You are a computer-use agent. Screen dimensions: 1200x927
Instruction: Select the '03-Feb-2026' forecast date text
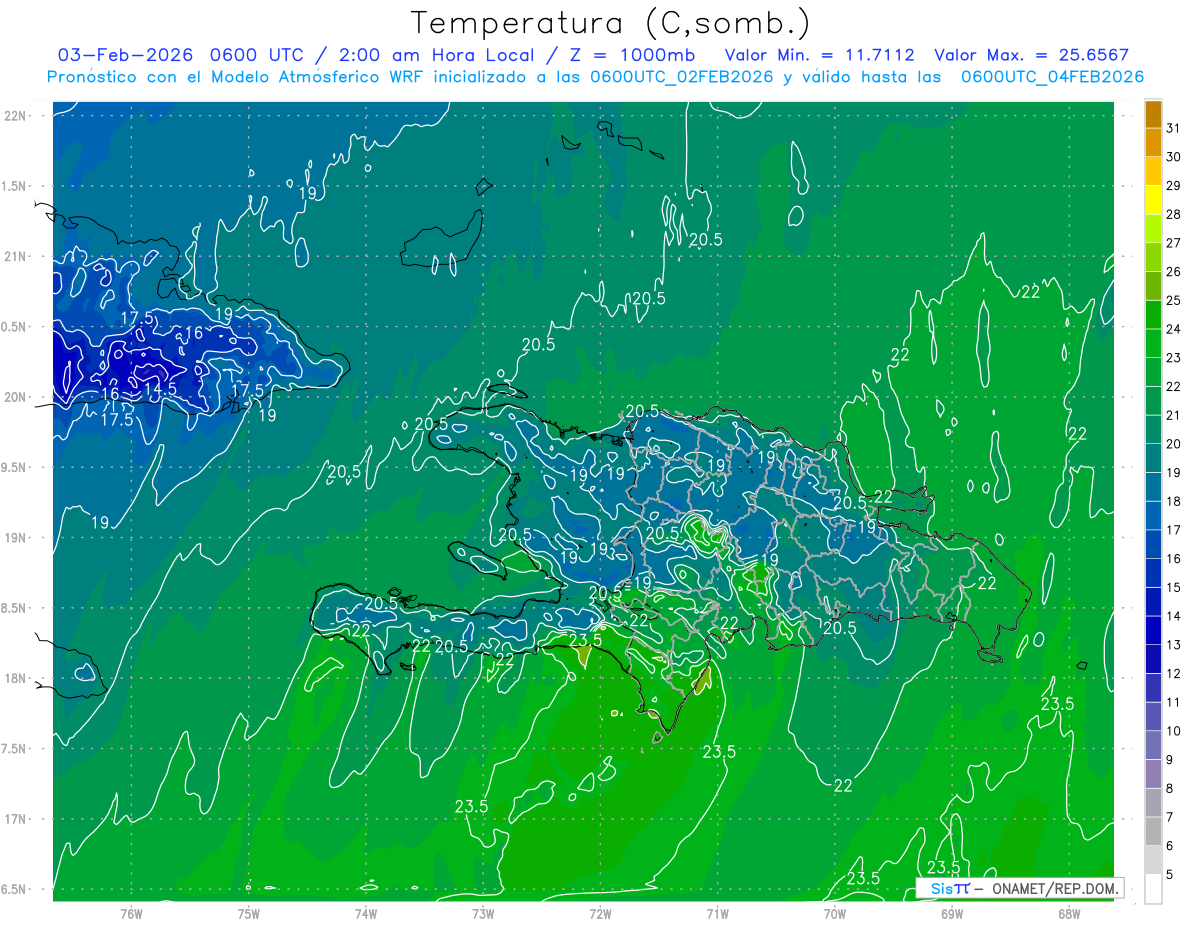click(125, 55)
